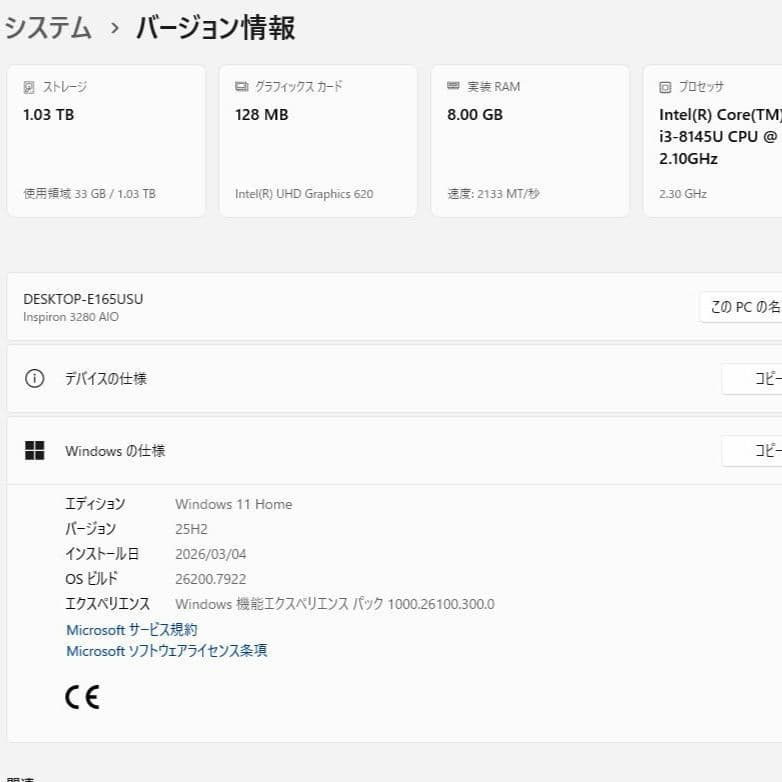Select 速度: 2133 MT/秒 text

click(x=493, y=194)
